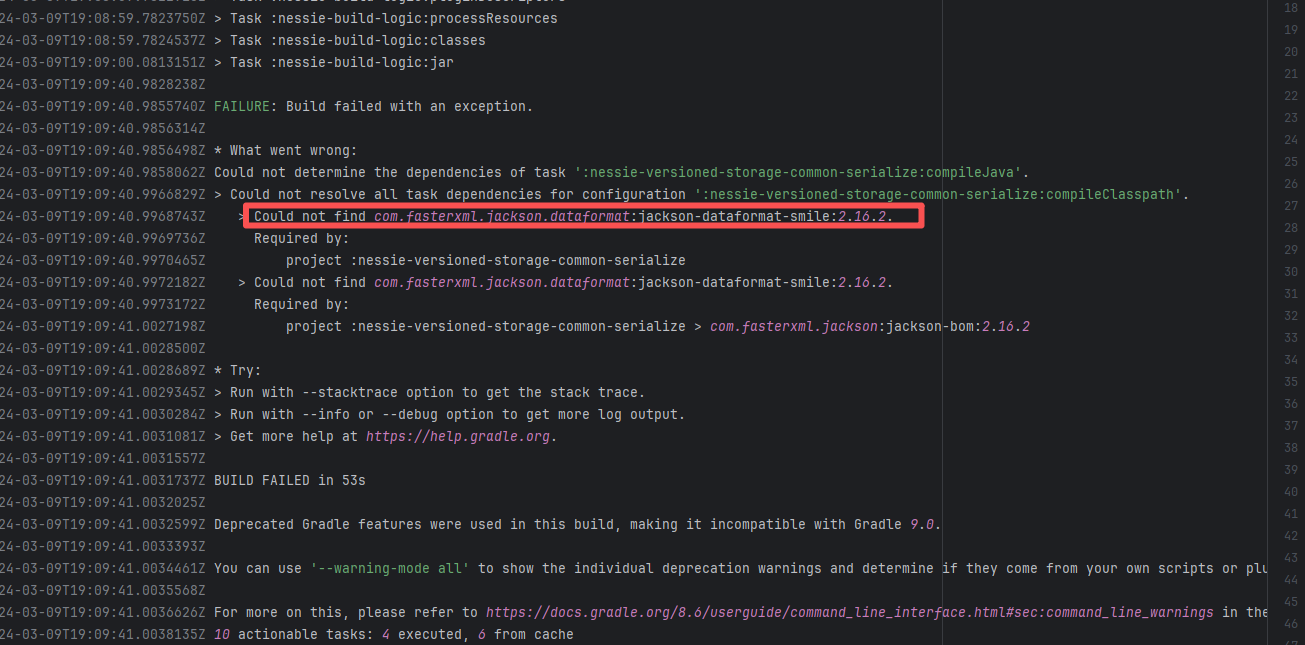Click the '10 actionable tasks' summary line

pos(393,634)
